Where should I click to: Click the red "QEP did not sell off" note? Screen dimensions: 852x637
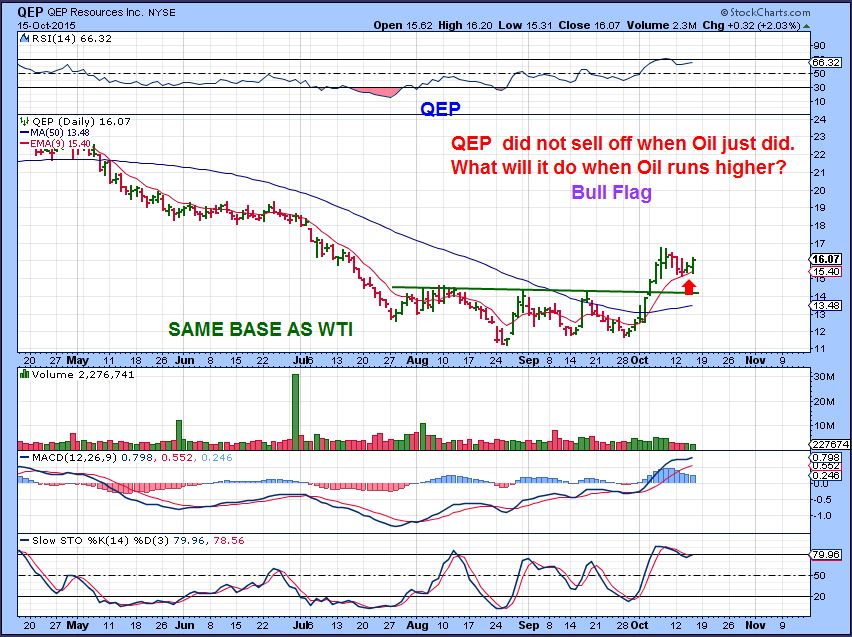pos(623,143)
